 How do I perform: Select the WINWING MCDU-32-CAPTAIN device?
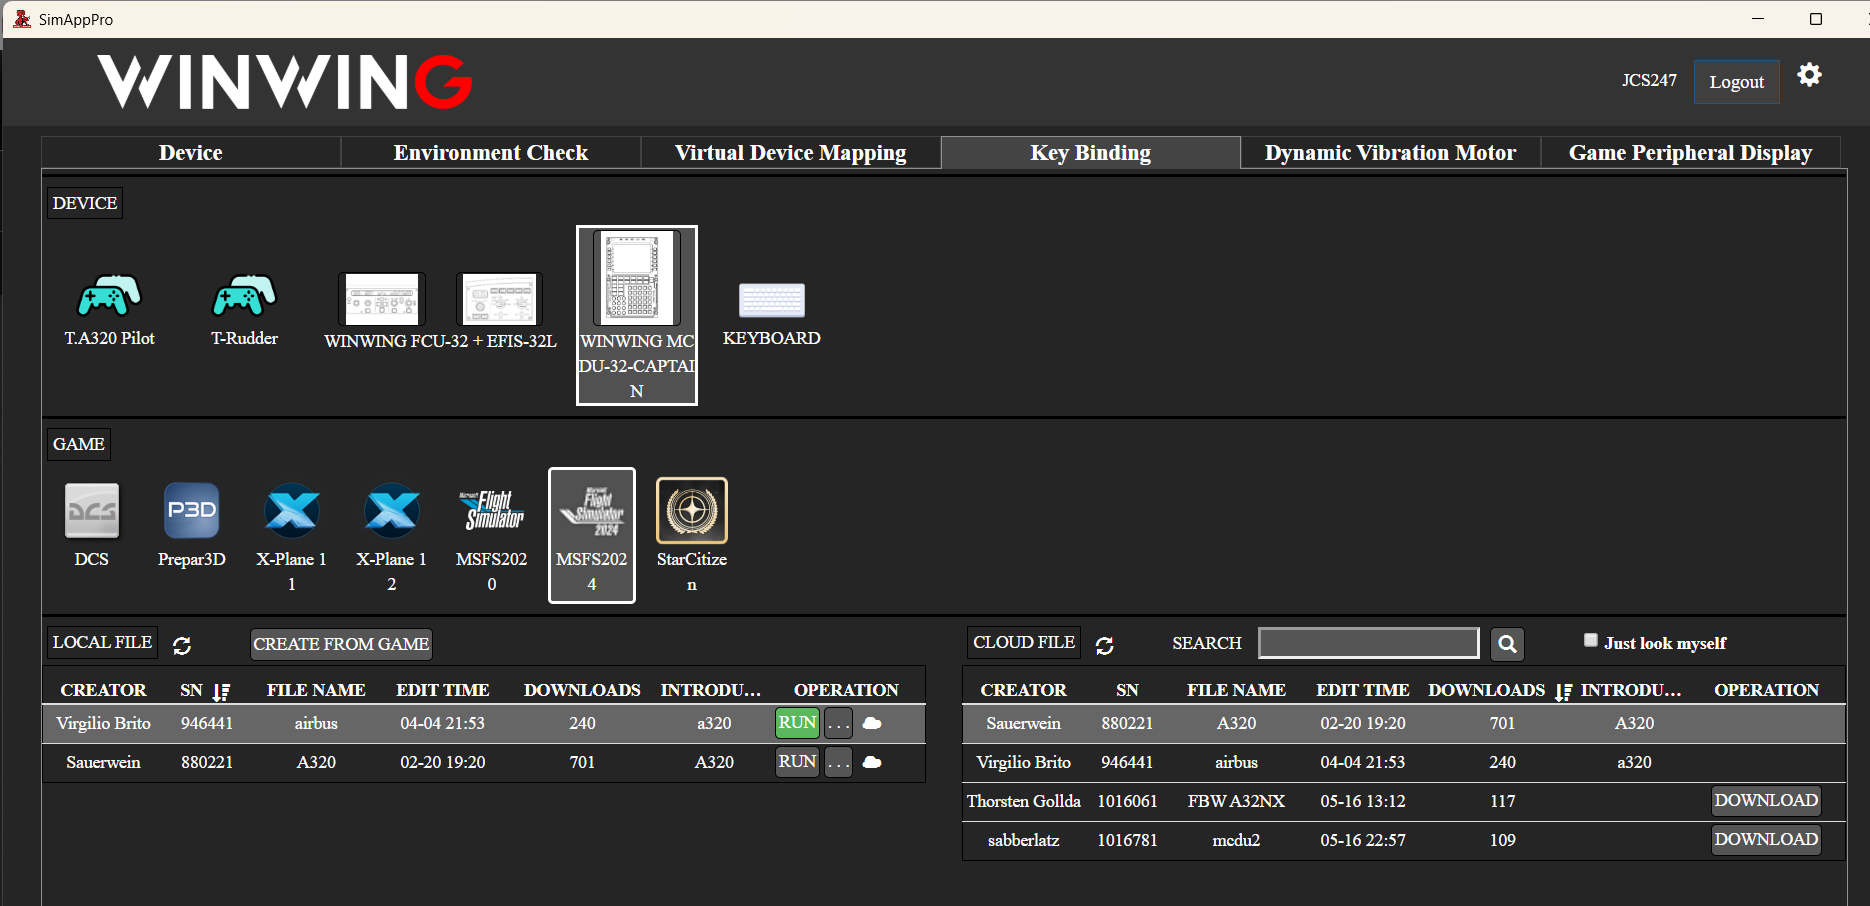tap(637, 315)
